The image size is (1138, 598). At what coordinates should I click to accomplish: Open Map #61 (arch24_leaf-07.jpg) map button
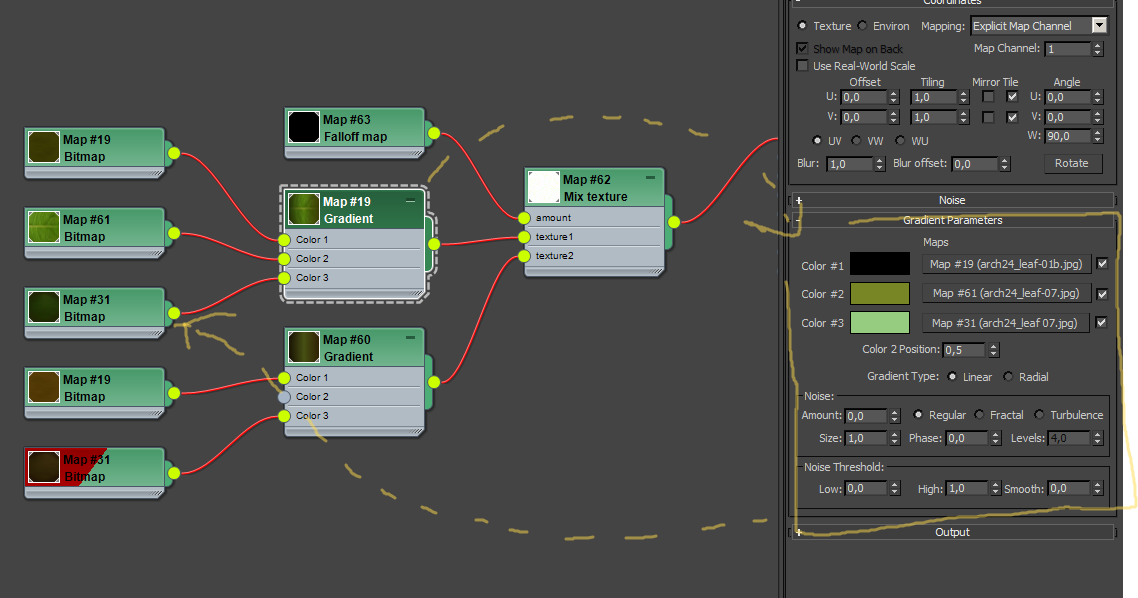1005,293
